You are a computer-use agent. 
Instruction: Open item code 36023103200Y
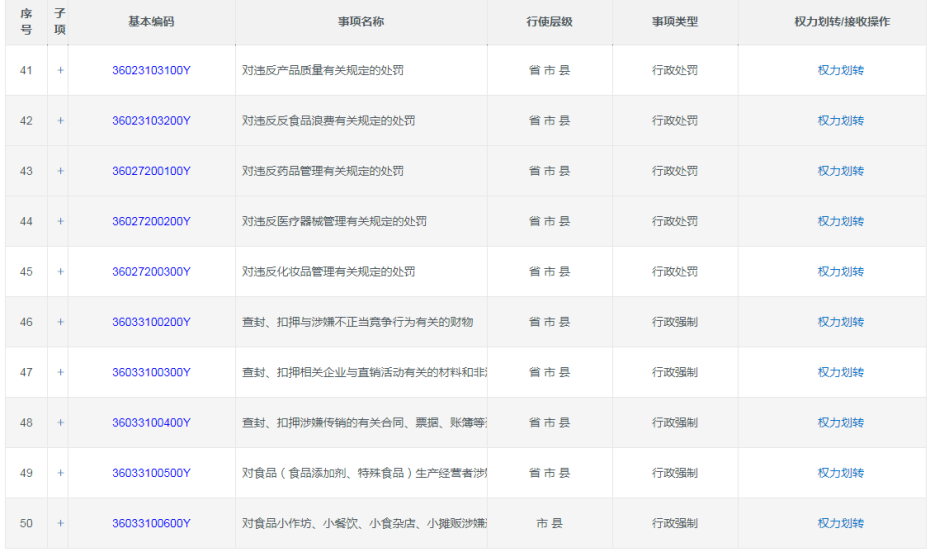point(151,121)
